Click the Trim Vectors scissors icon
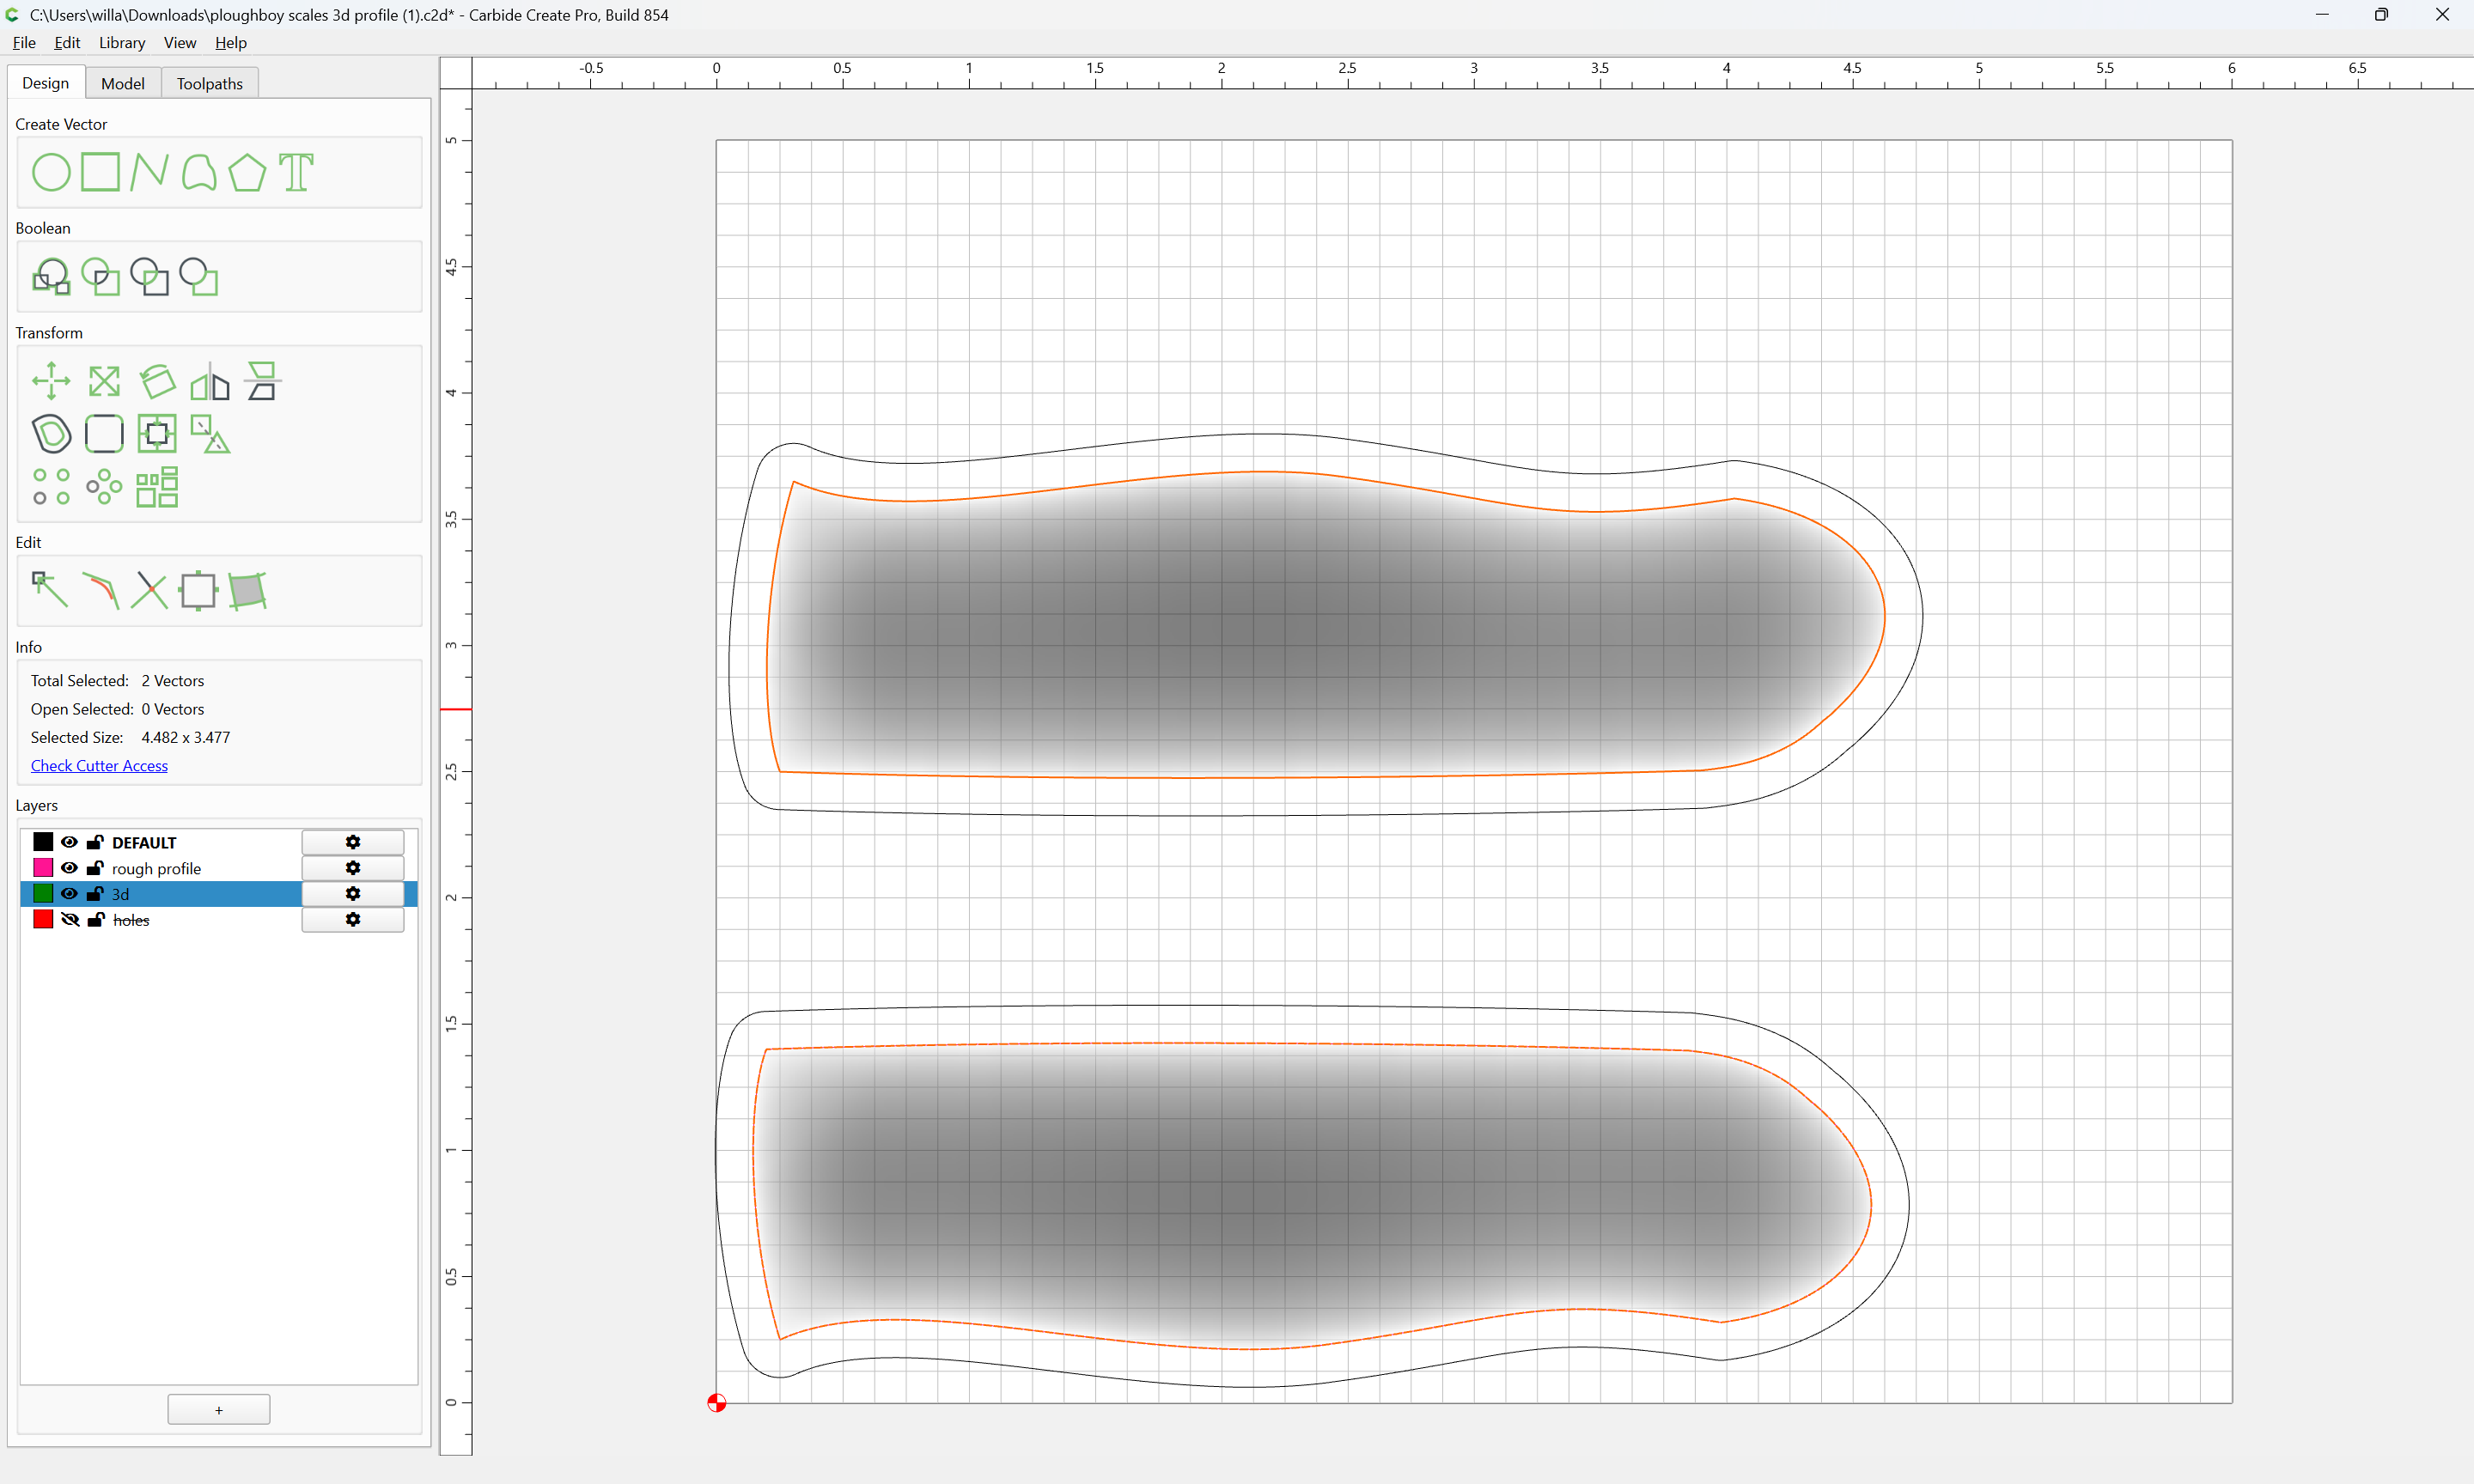The image size is (2474, 1484). coord(149,590)
